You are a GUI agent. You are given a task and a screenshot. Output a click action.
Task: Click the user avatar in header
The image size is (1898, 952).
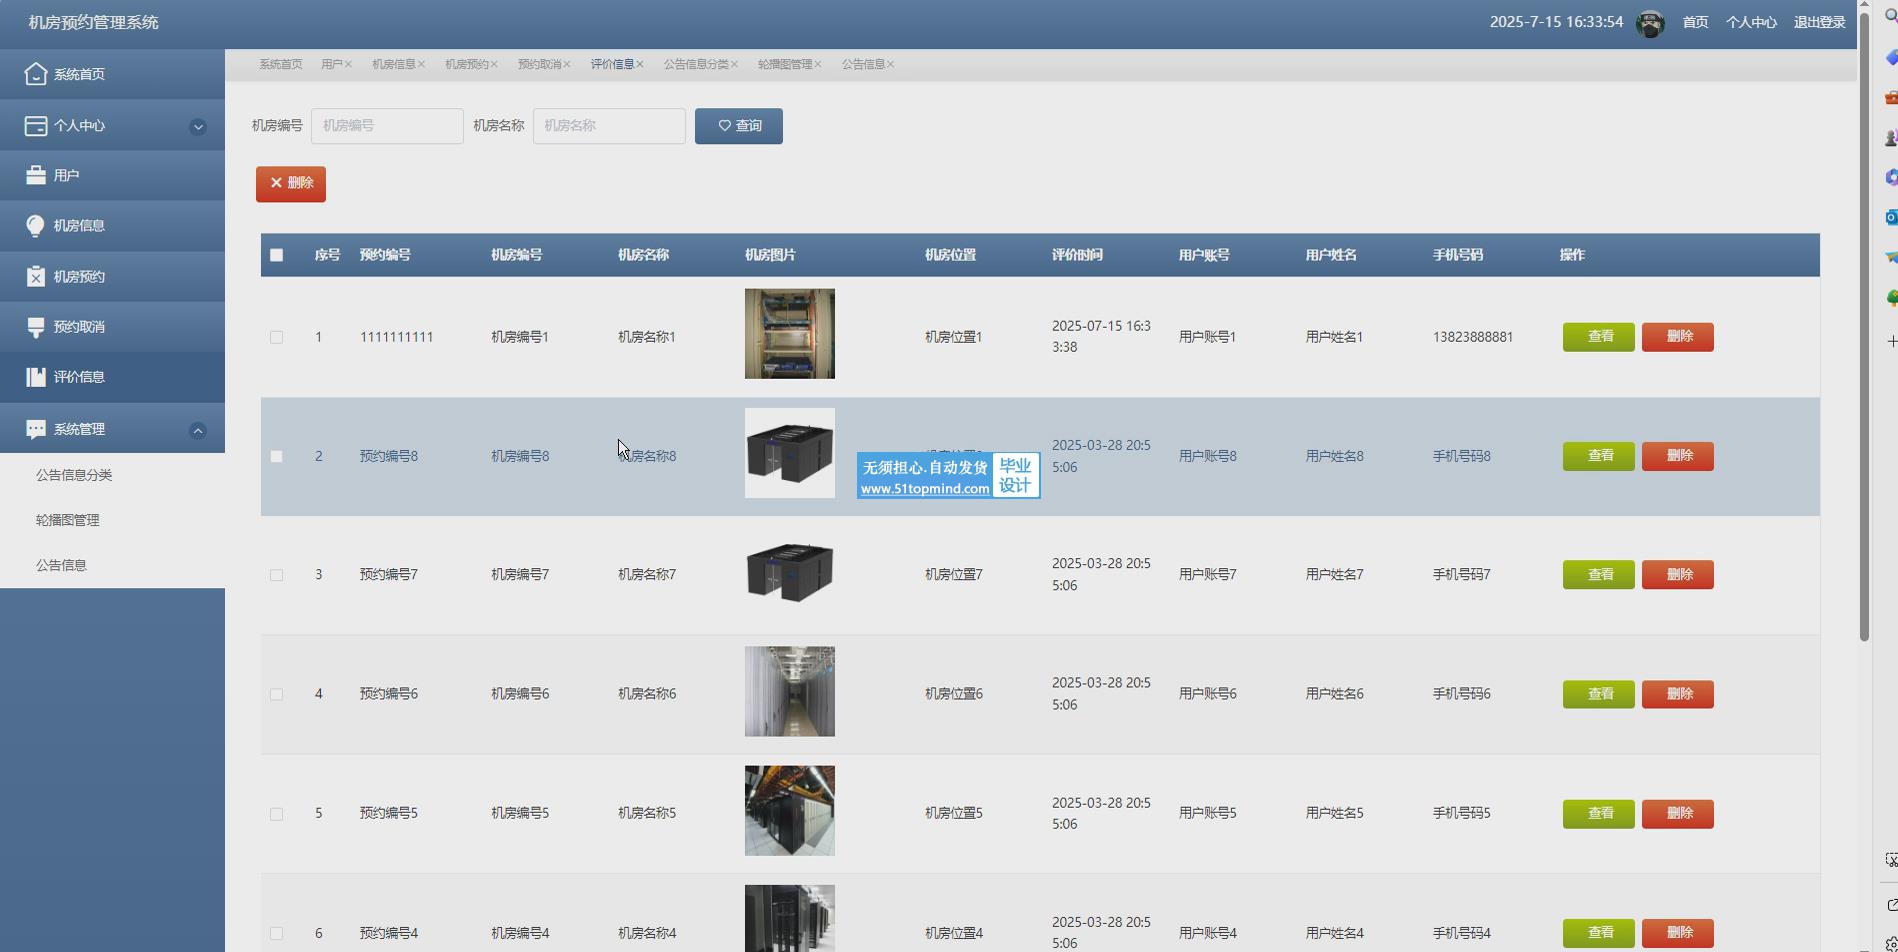pos(1650,23)
